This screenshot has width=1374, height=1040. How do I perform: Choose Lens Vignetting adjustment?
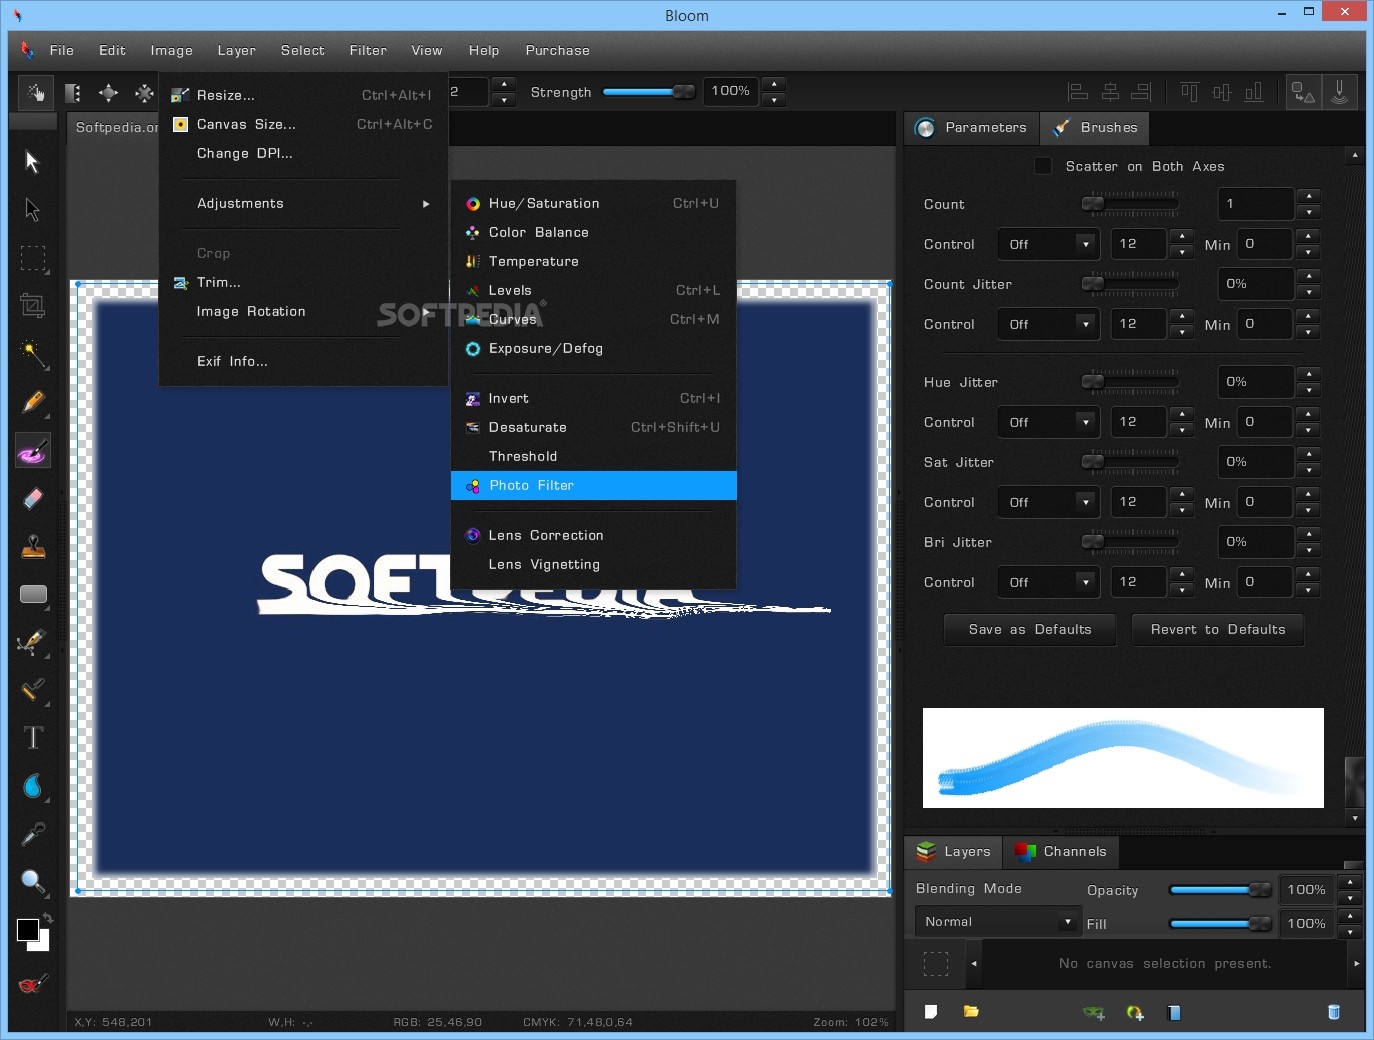[x=594, y=564]
